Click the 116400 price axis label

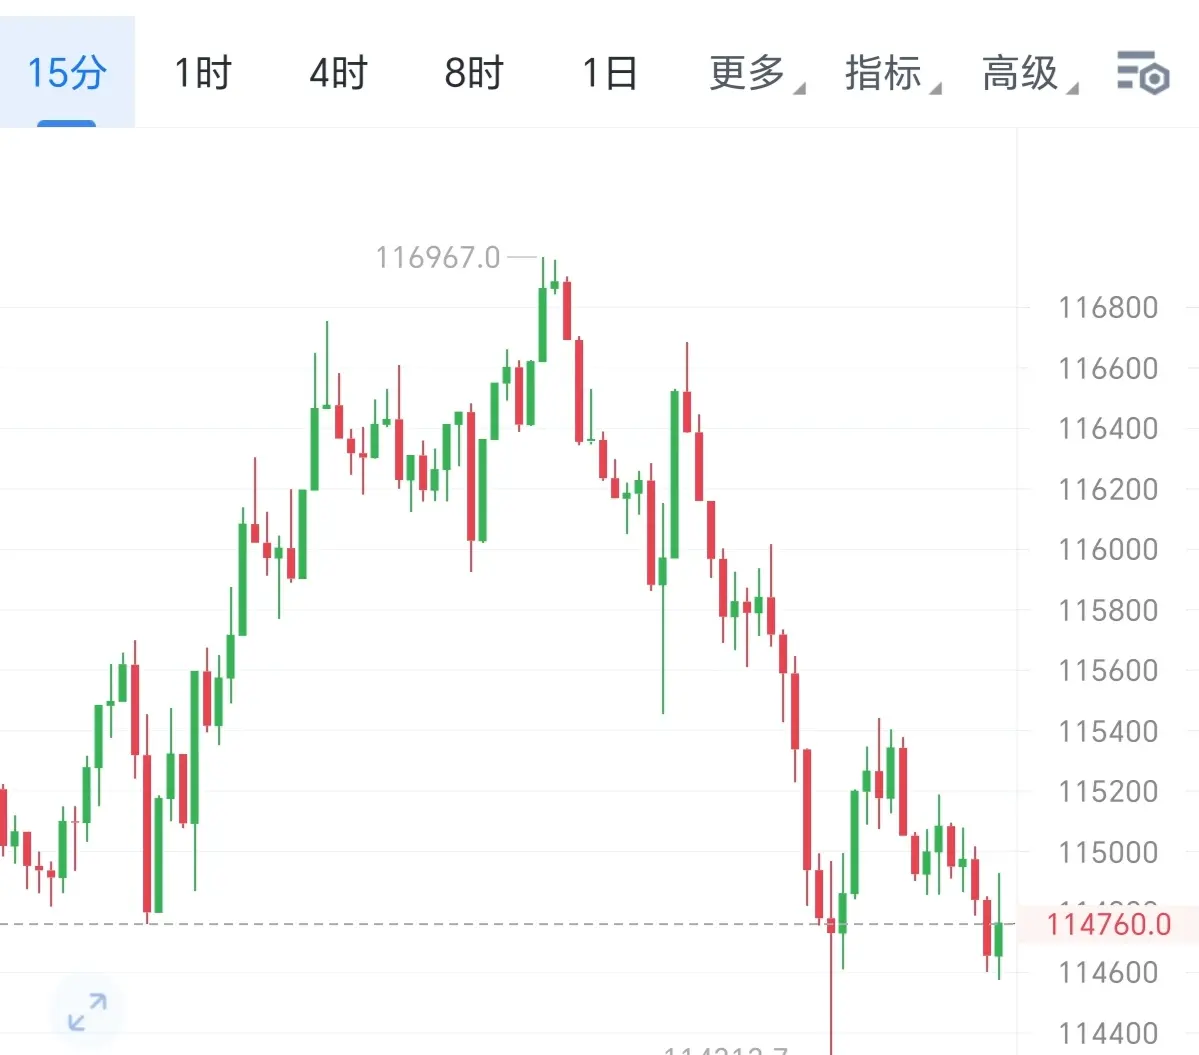tap(1108, 429)
